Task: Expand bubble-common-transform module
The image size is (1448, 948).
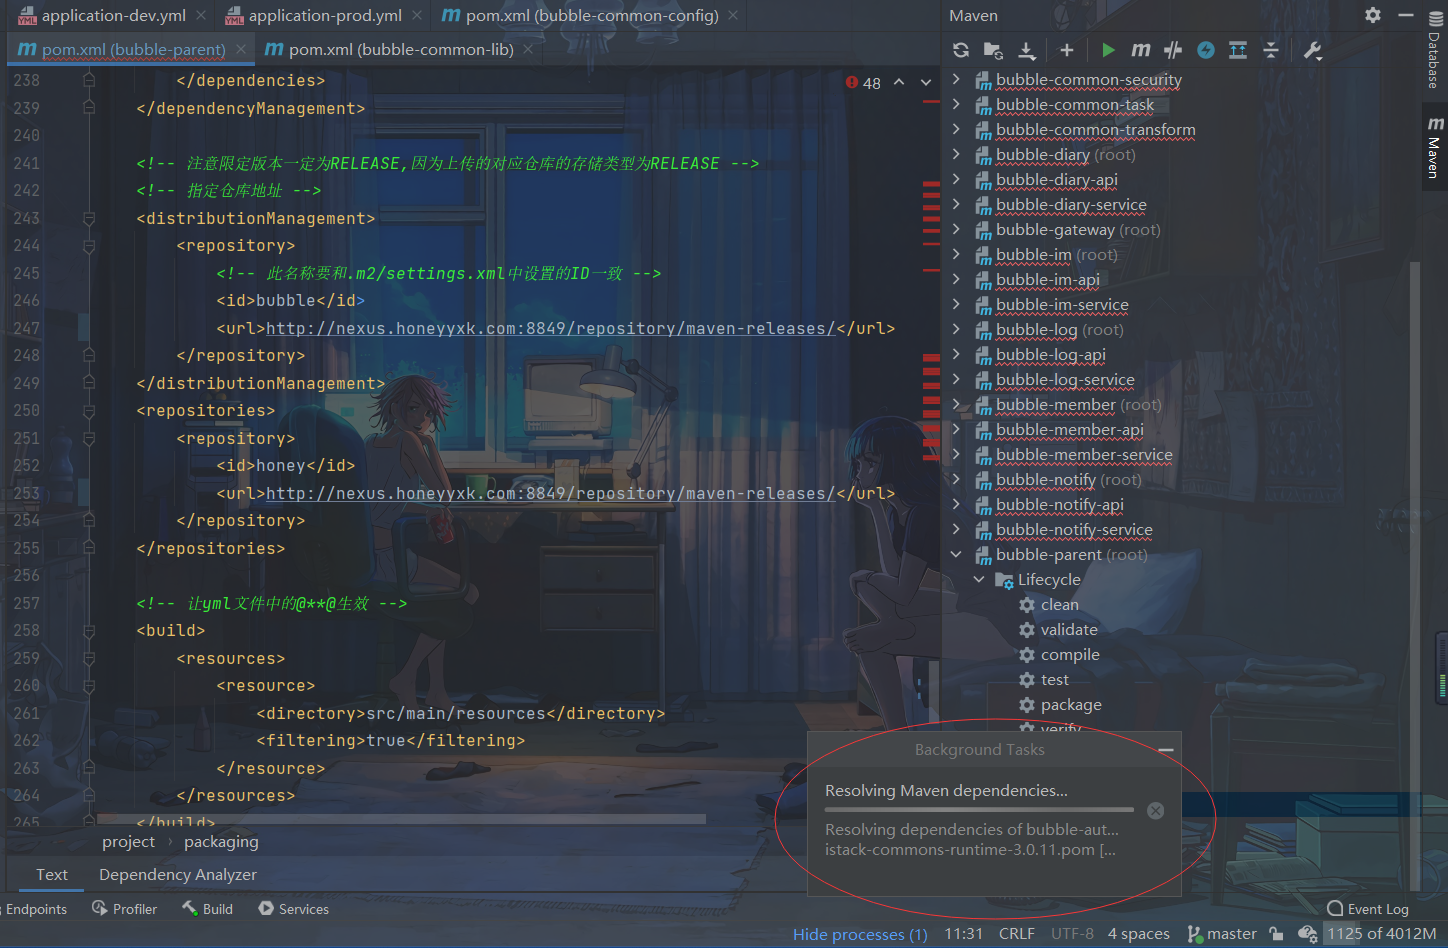Action: [x=956, y=129]
